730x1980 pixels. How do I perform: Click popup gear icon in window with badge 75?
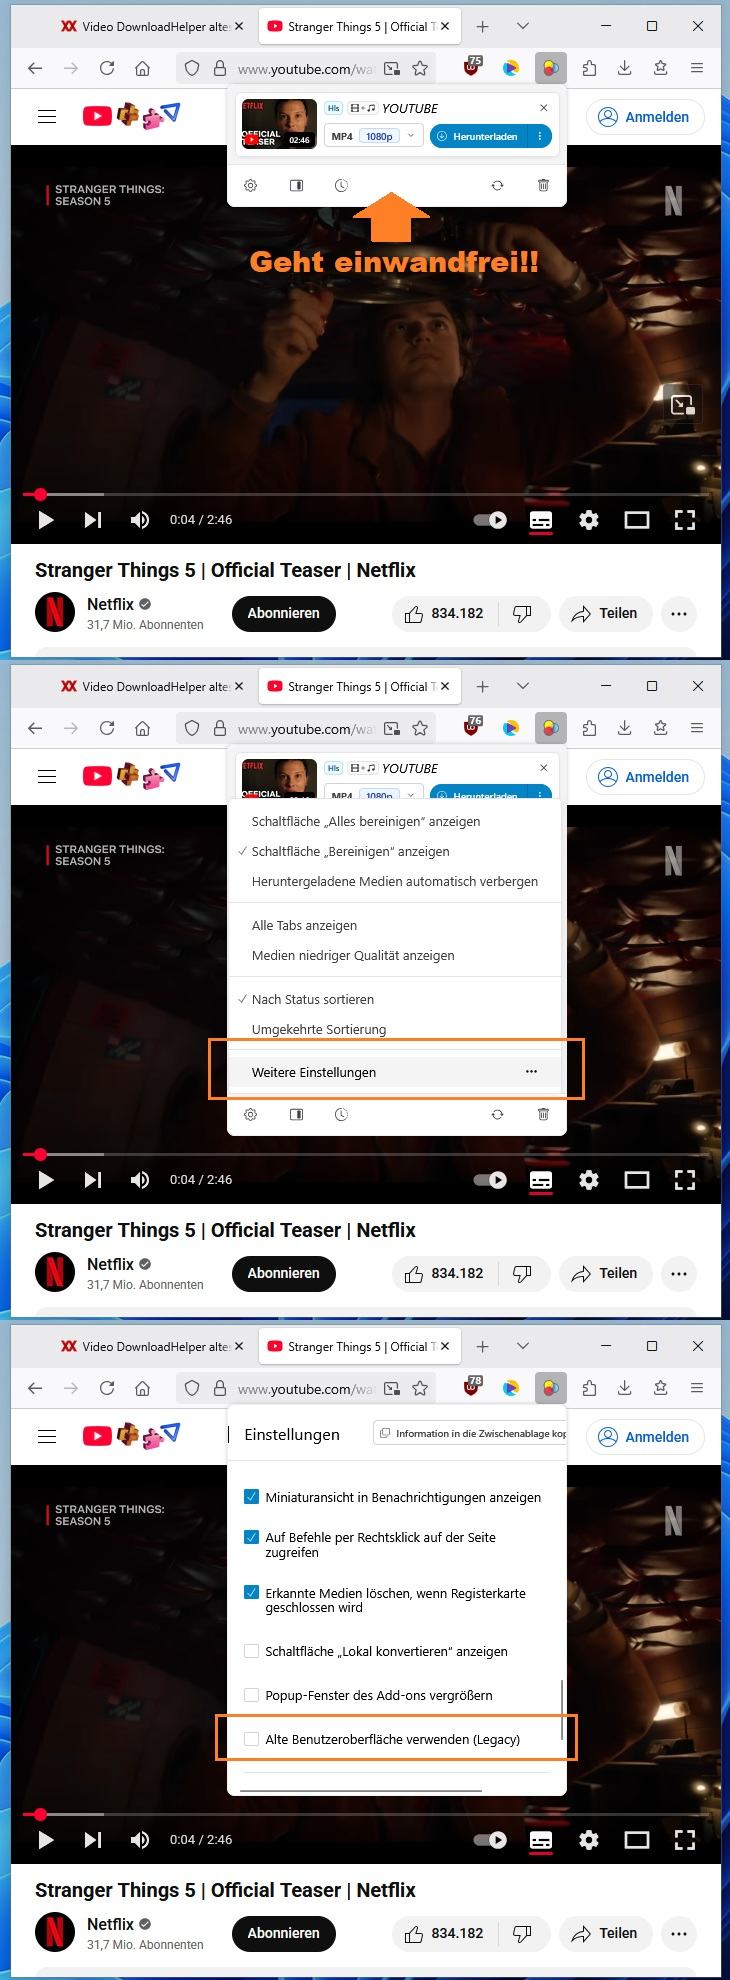click(251, 186)
